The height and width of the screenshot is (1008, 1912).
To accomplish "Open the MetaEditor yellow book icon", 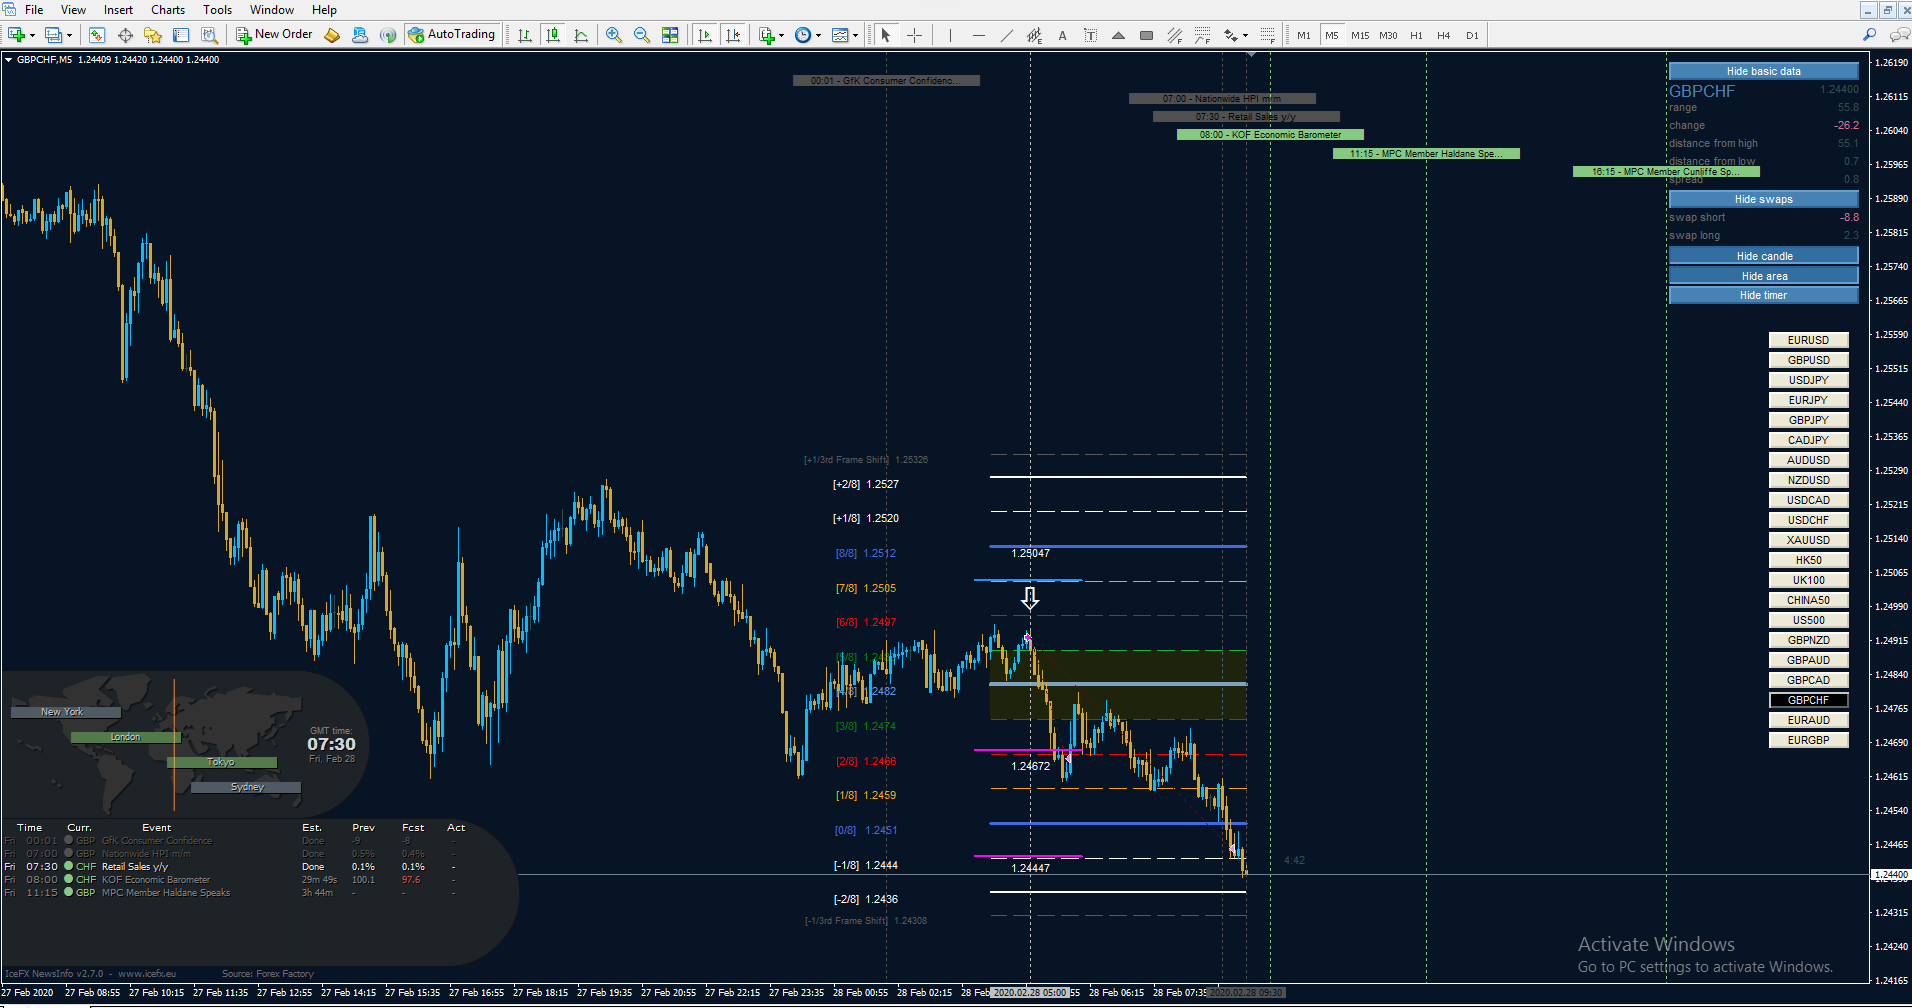I will point(332,35).
